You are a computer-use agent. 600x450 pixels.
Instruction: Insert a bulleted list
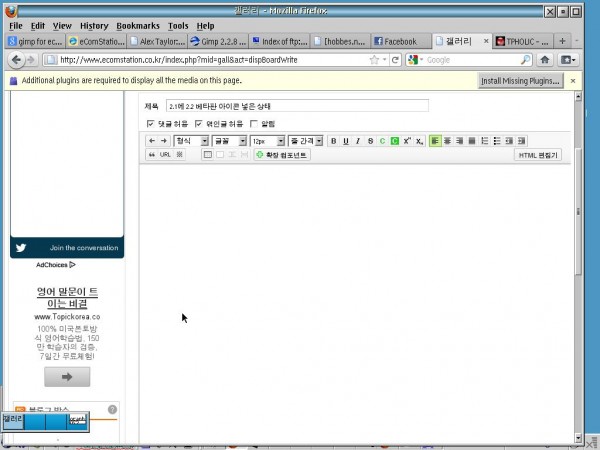(497, 141)
